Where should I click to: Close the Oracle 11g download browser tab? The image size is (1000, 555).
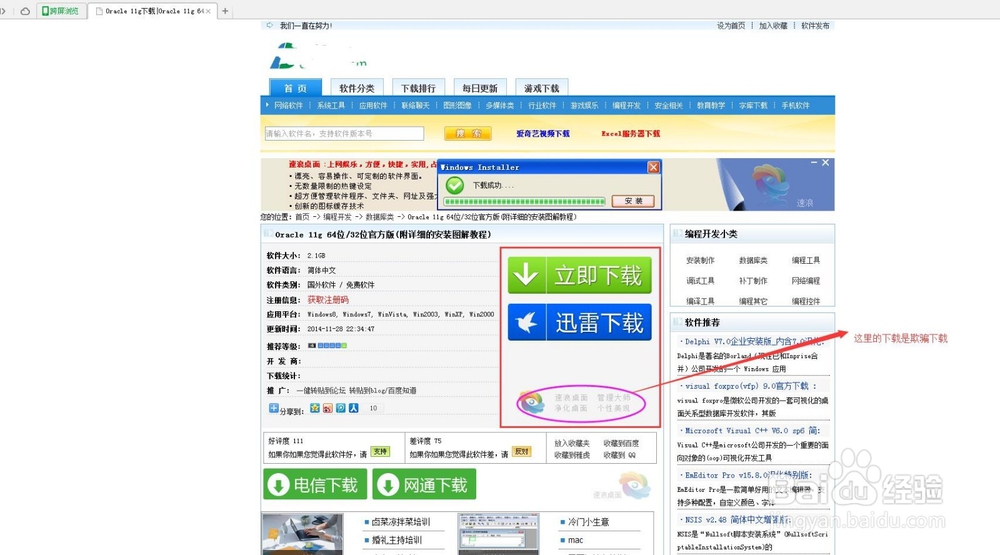[208, 11]
